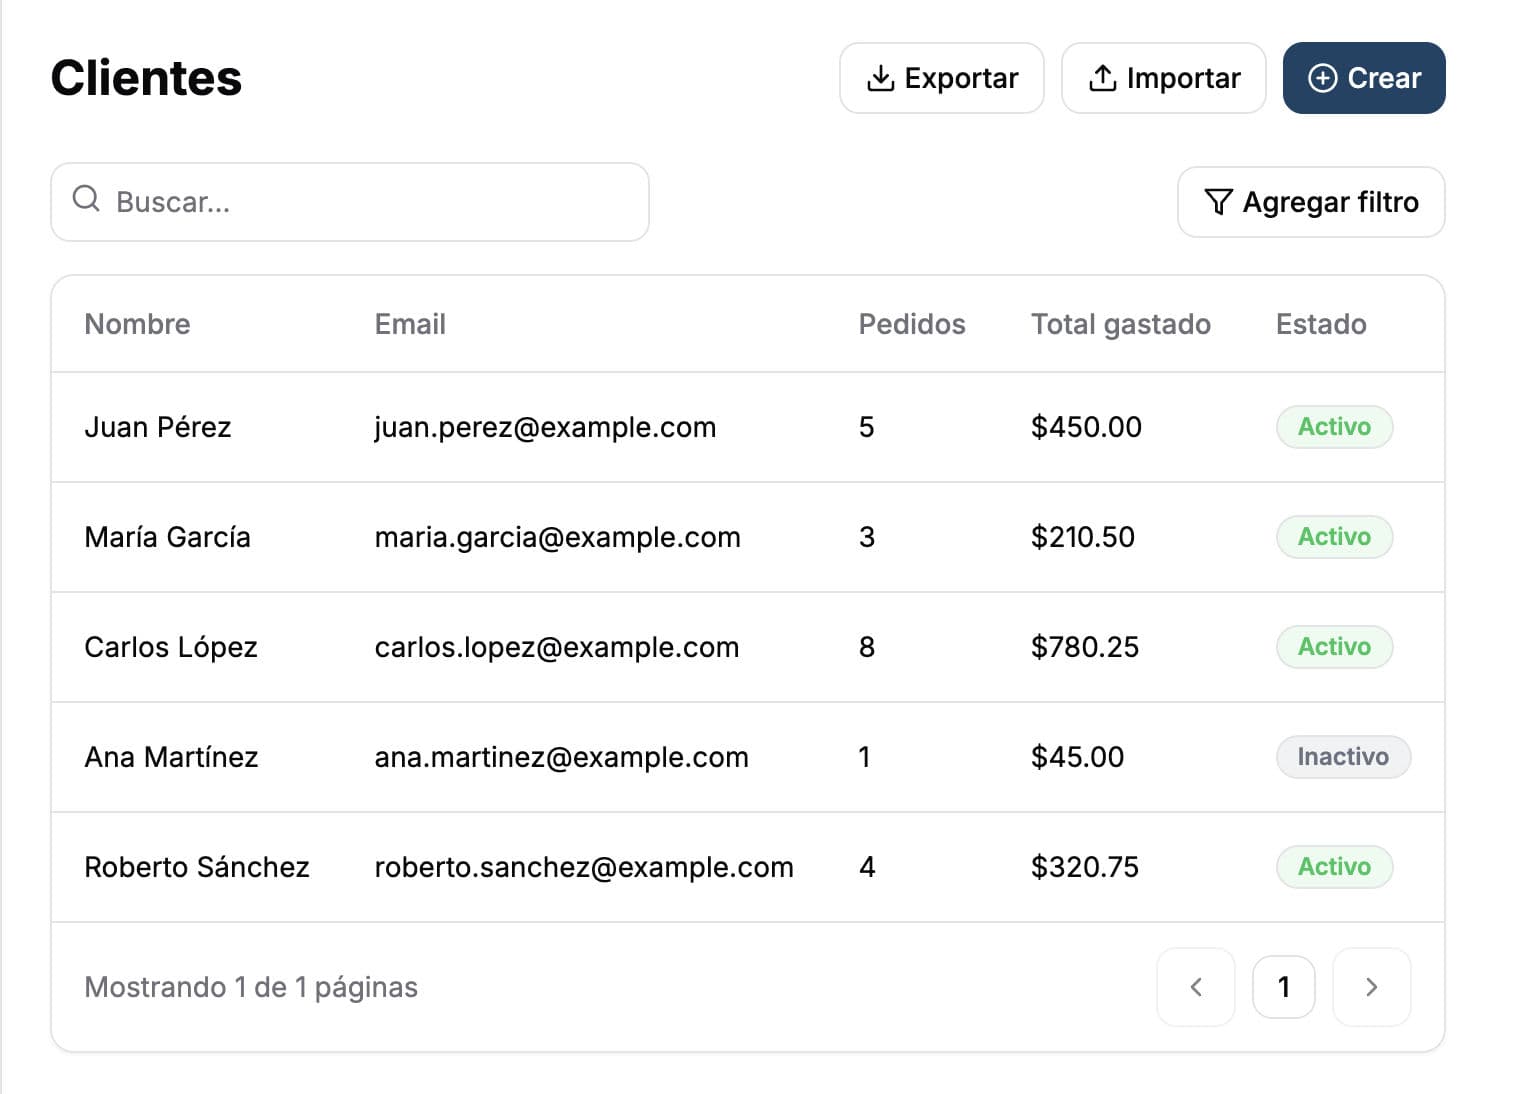Sort by Nombre column header

point(137,324)
